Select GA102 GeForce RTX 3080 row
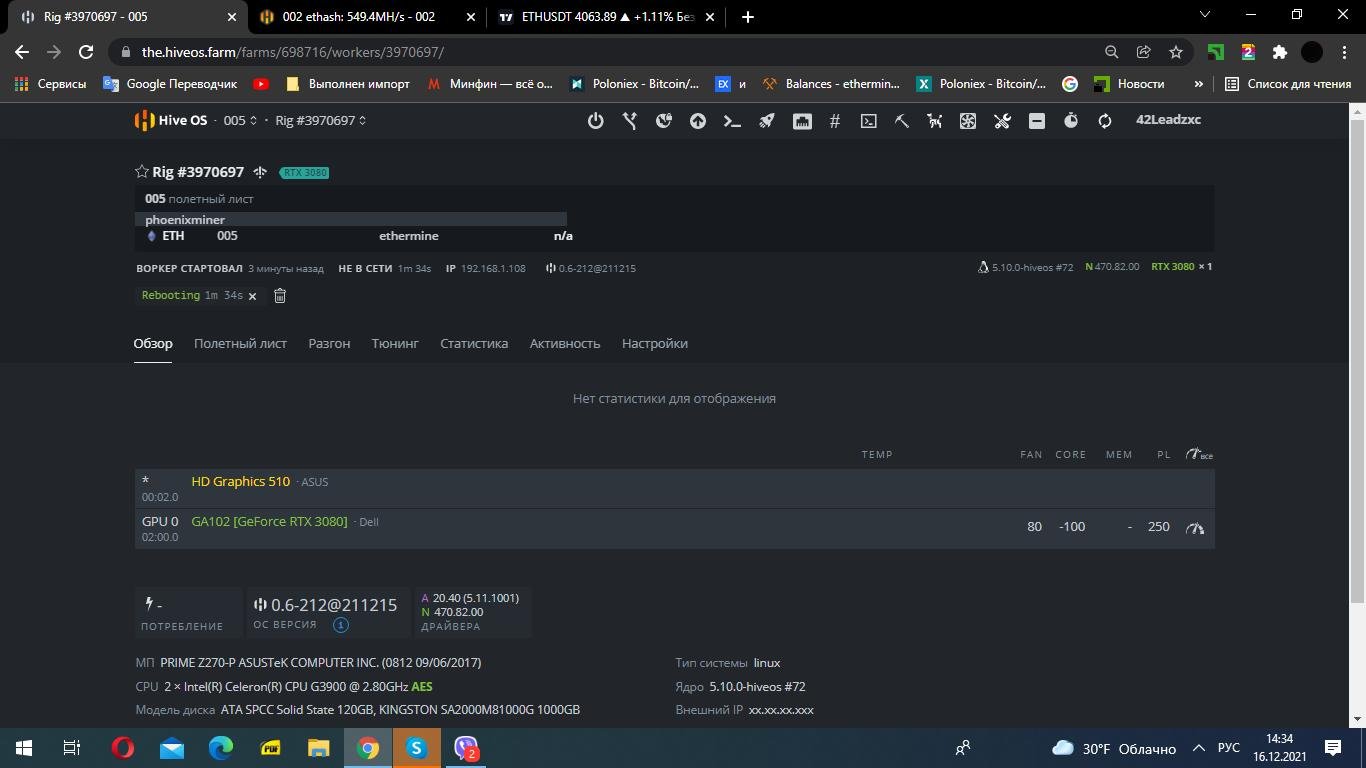Viewport: 1366px width, 768px height. (674, 528)
